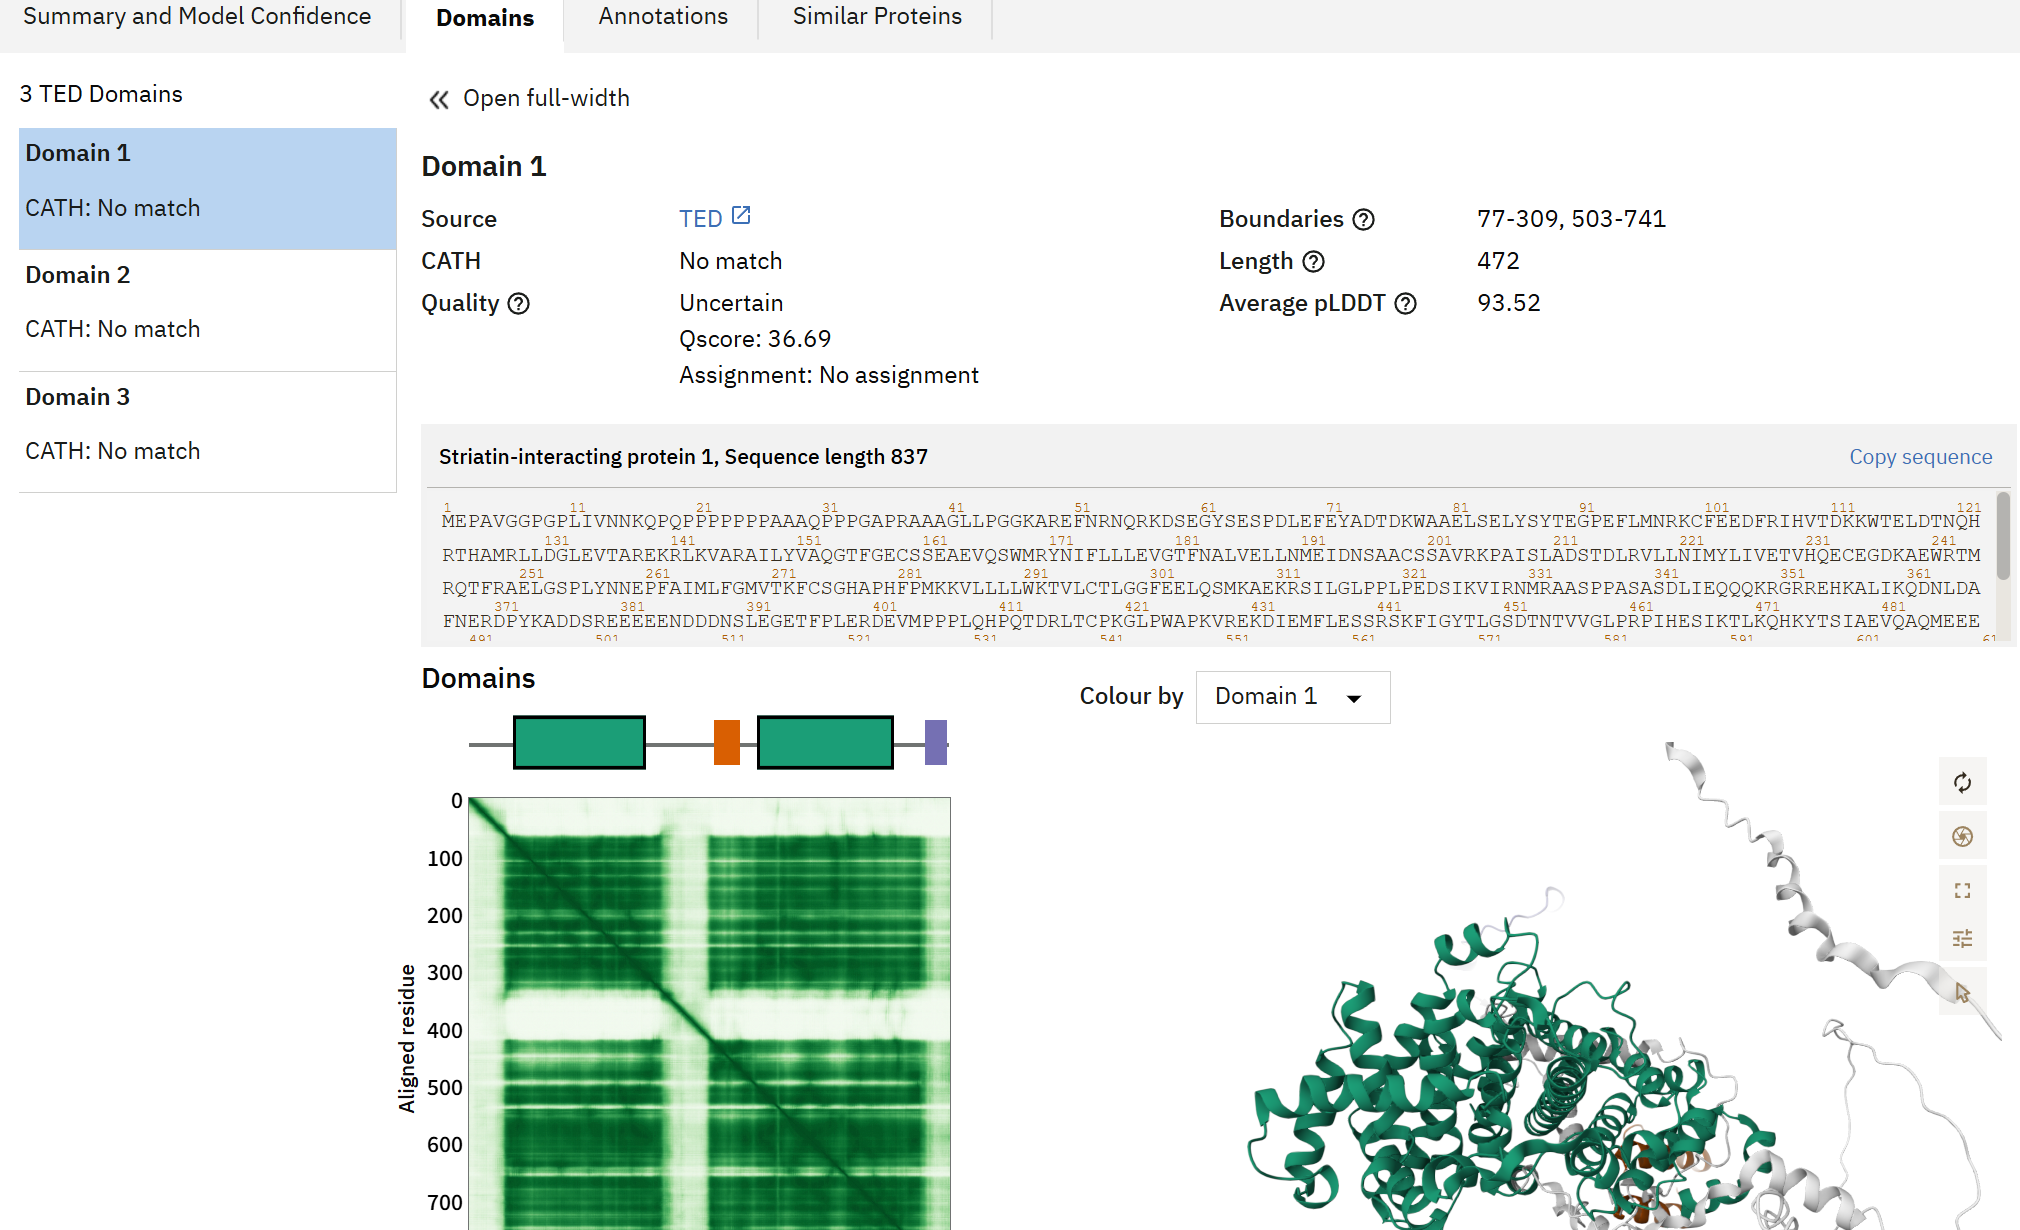Screen dimensions: 2020x1230
Task: Click the reset camera icon in 3D viewer
Action: click(1962, 783)
